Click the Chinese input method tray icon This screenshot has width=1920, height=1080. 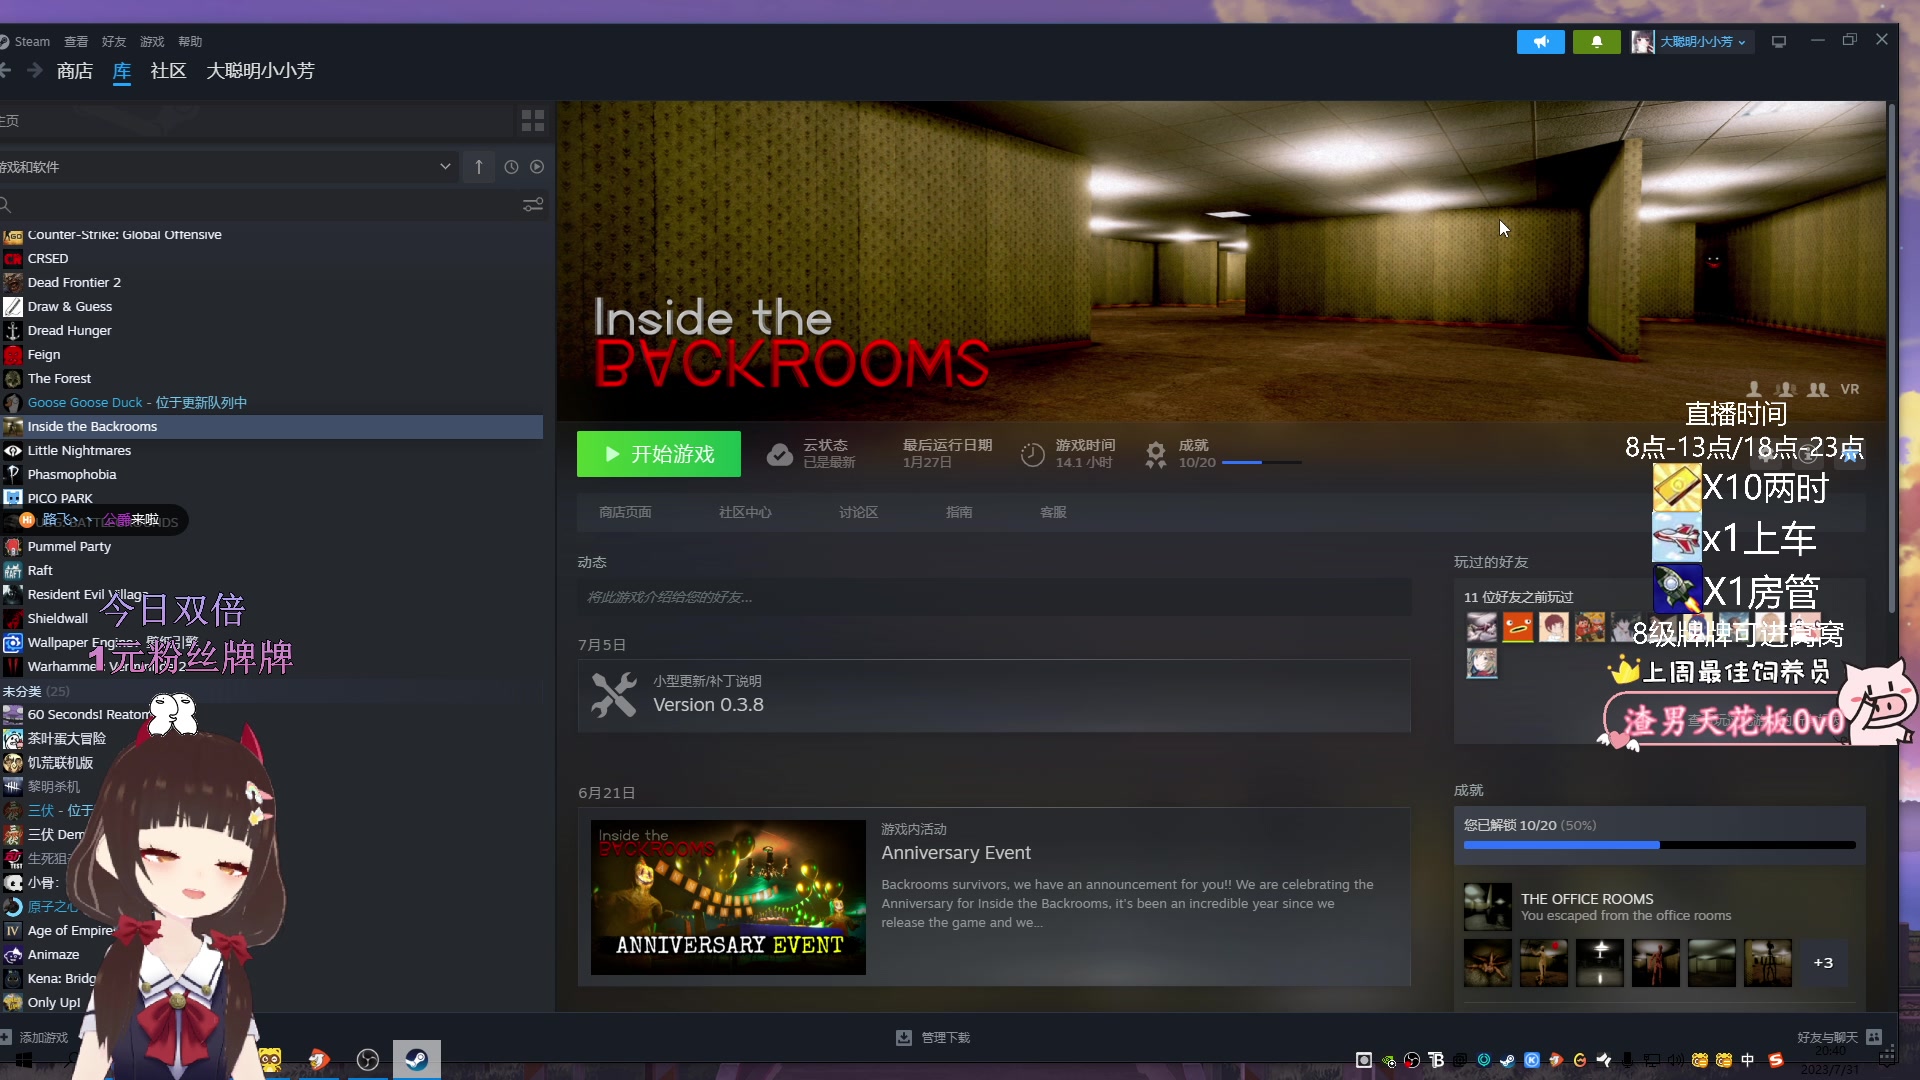1748,1060
